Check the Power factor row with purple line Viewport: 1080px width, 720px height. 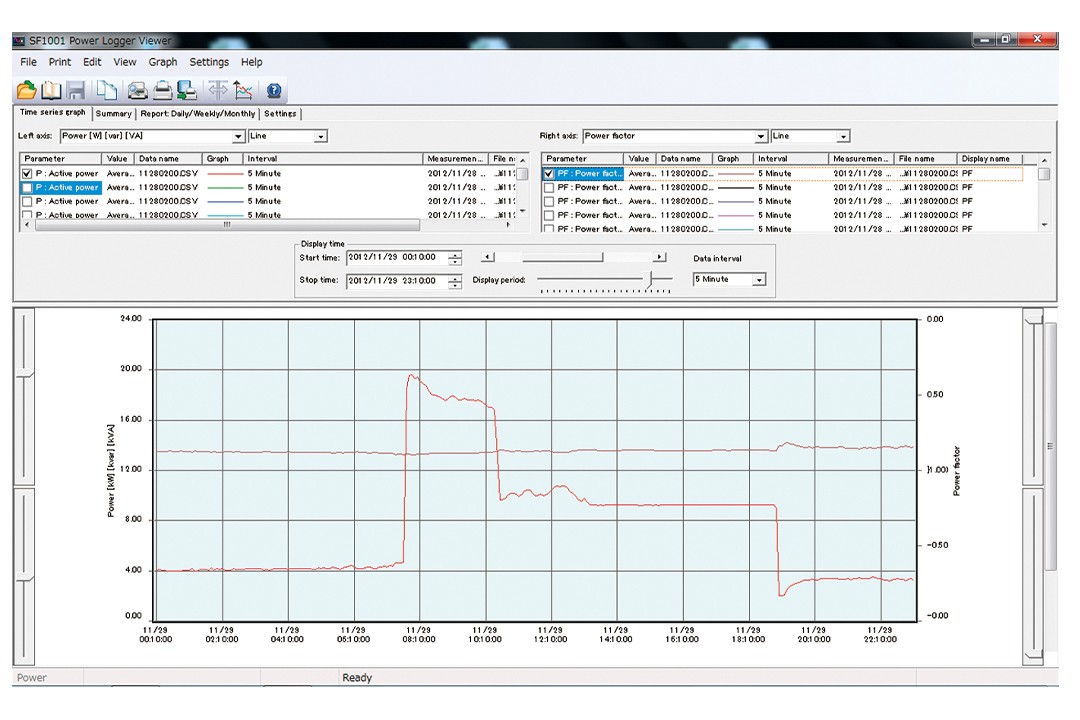pos(549,201)
